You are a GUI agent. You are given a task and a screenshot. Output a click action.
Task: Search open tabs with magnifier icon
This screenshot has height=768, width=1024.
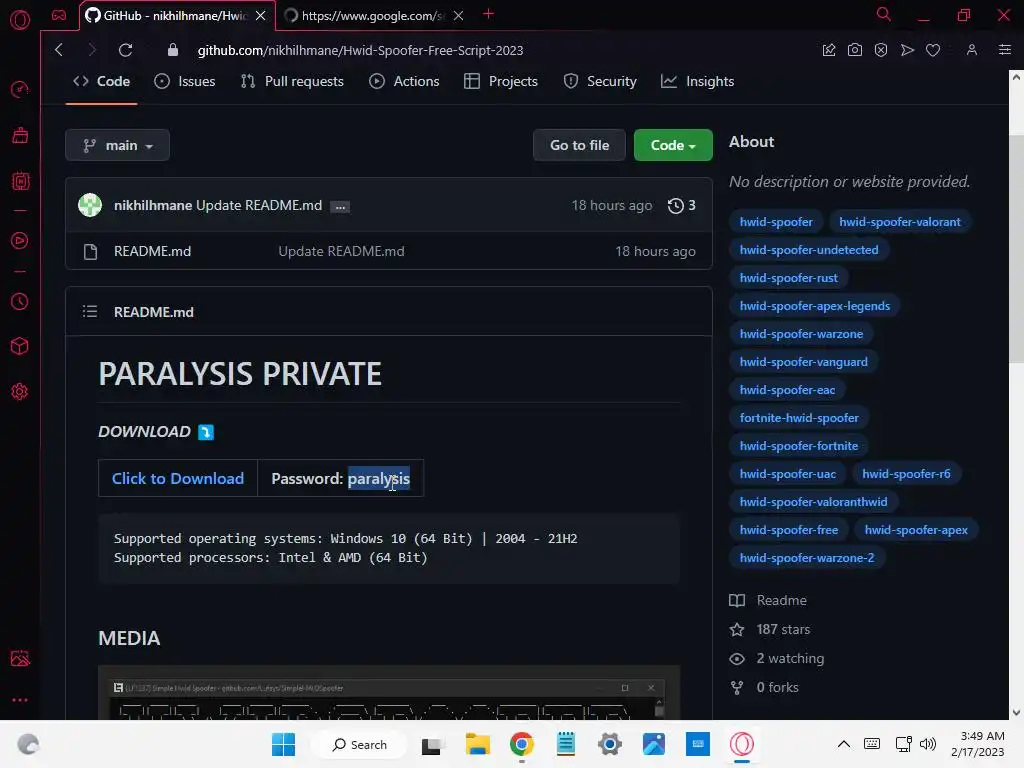point(884,14)
